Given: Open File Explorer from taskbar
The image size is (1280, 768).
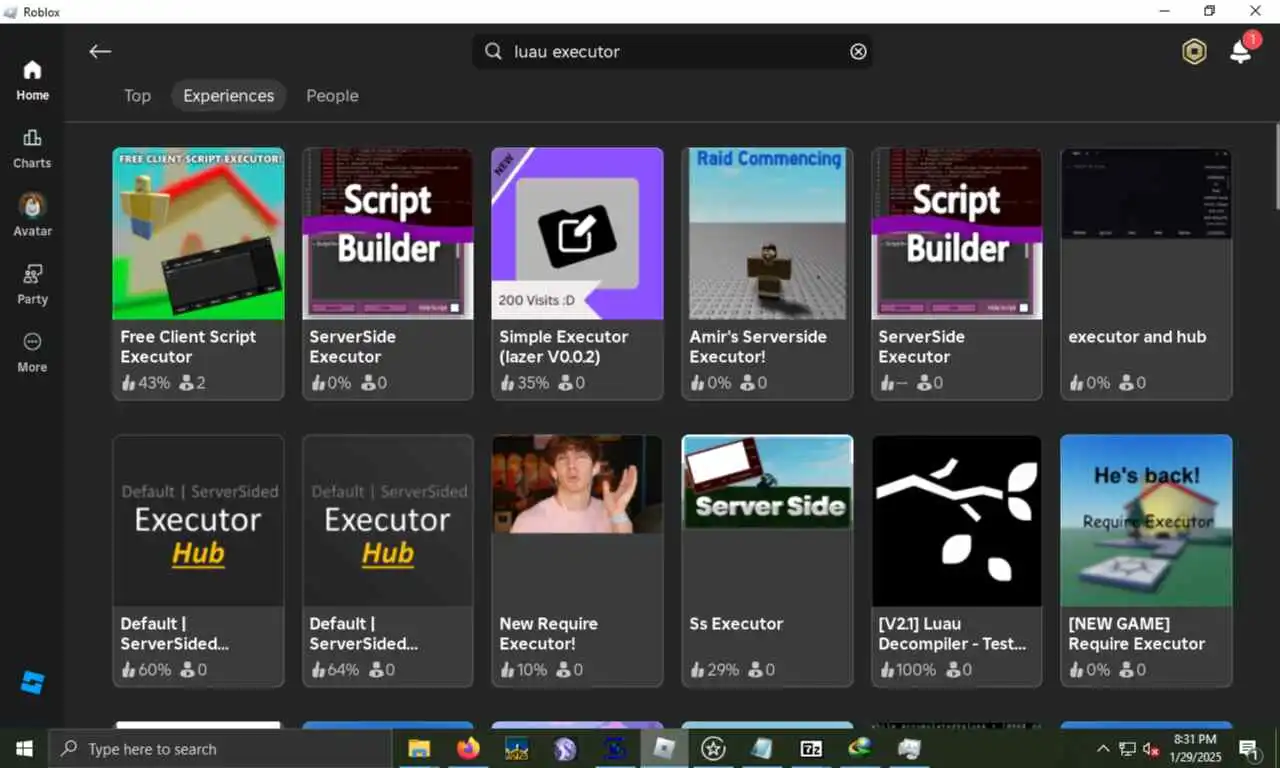Looking at the screenshot, I should [x=419, y=748].
